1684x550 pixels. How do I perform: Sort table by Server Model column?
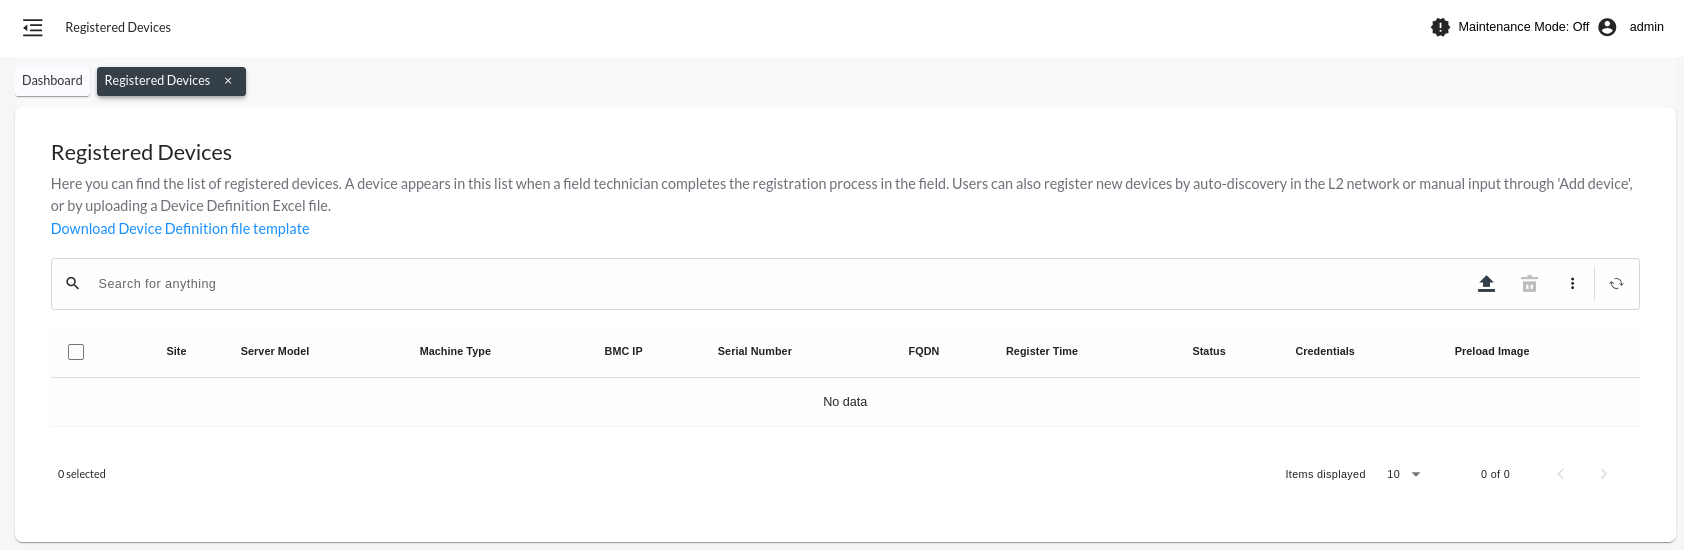pos(275,351)
